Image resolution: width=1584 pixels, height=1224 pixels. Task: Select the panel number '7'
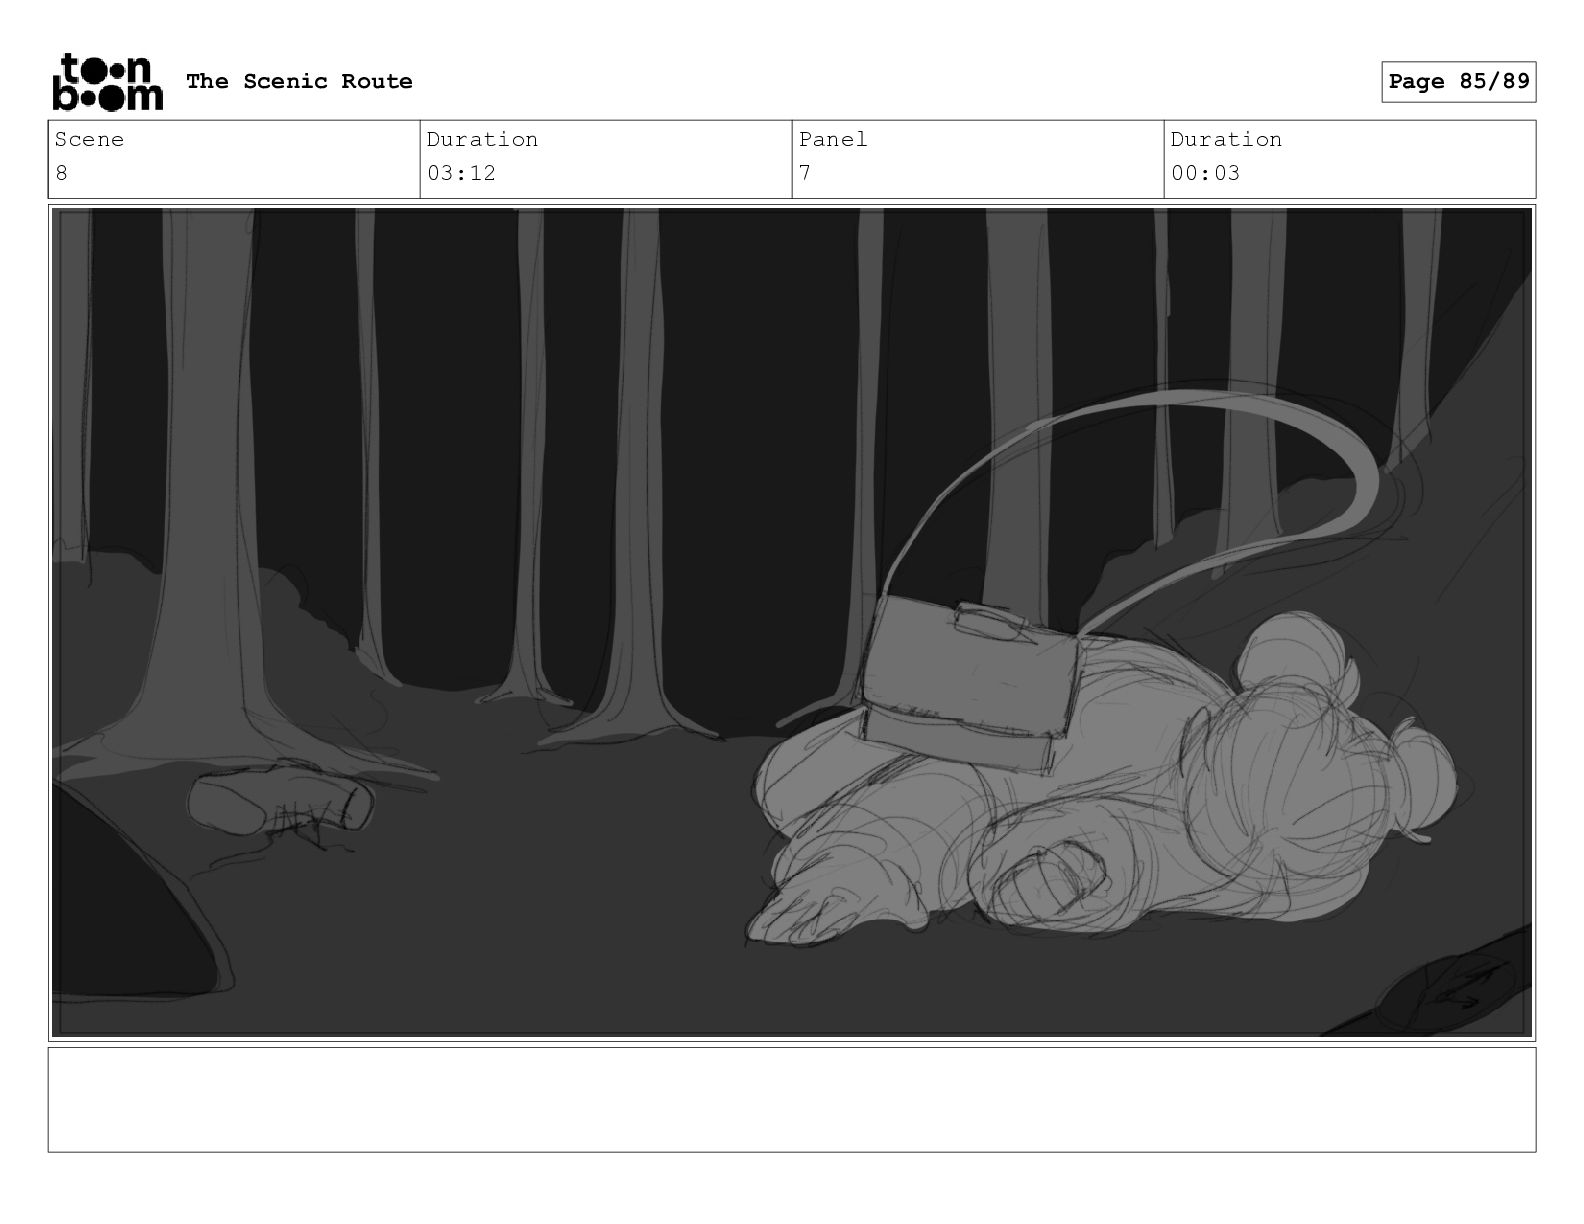pyautogui.click(x=805, y=173)
